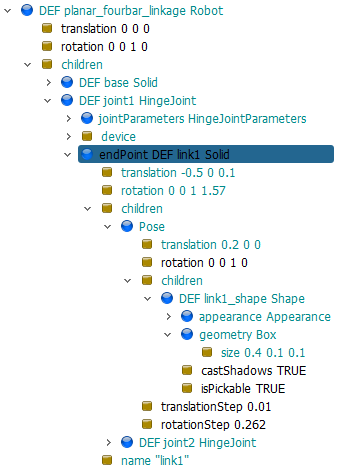Image resolution: width=363 pixels, height=470 pixels.
Task: Click the yellow field icon beside device
Action: tap(87, 136)
